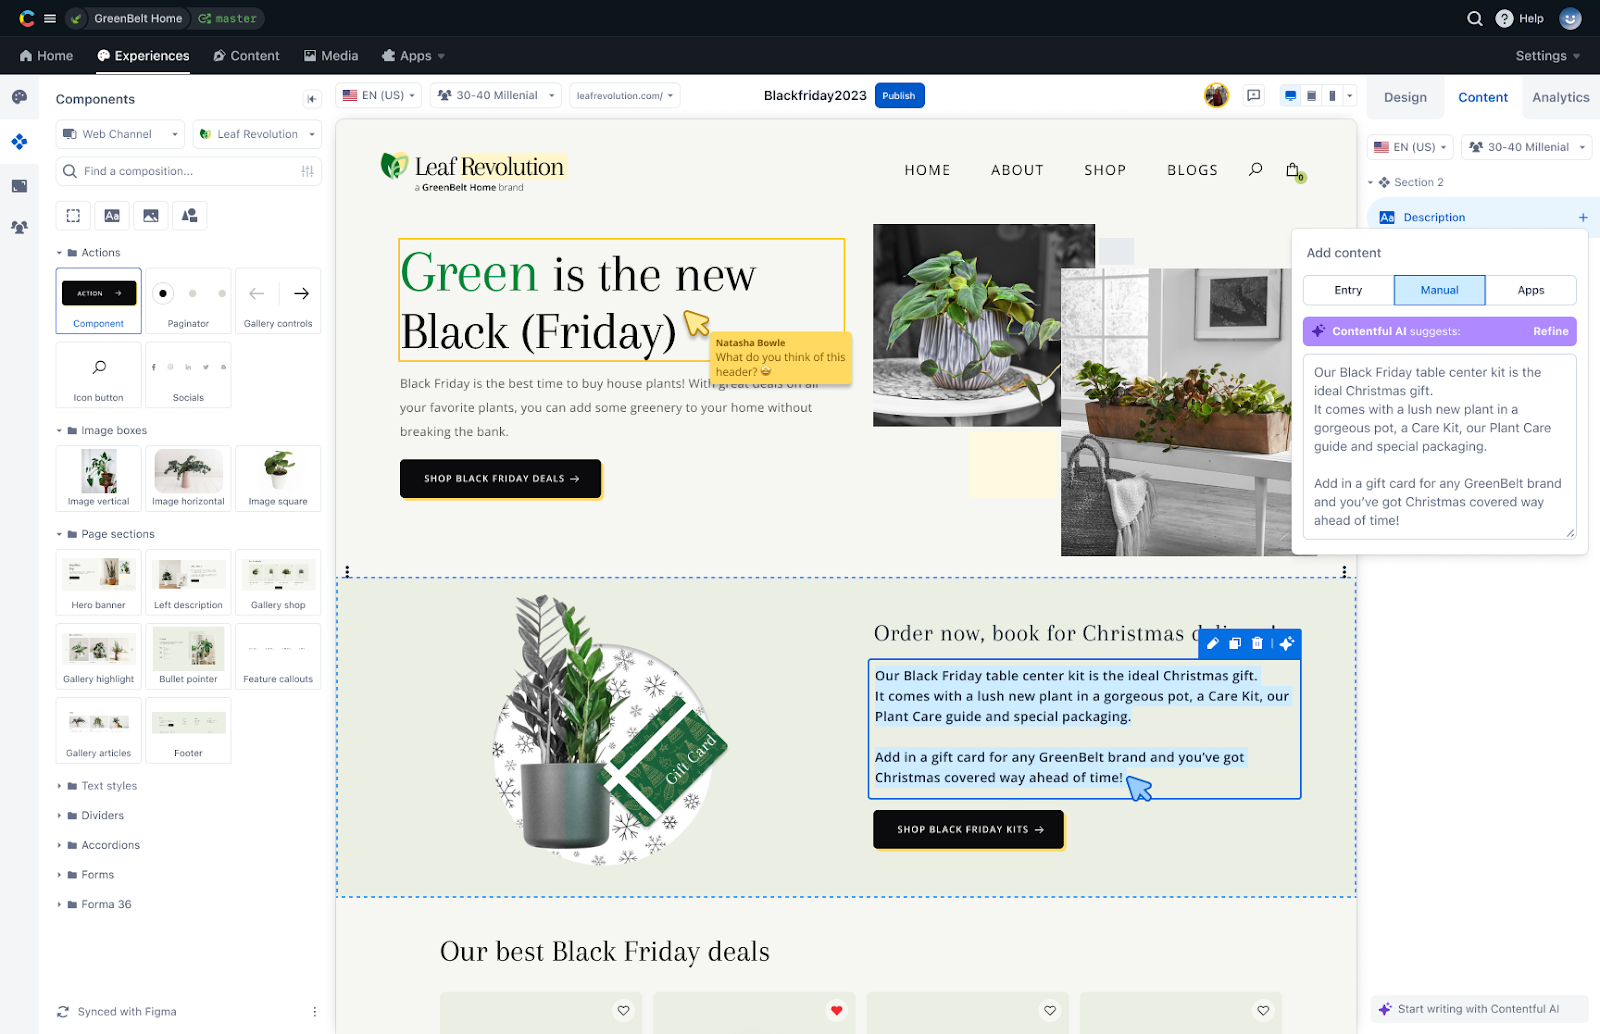Image resolution: width=1600 pixels, height=1034 pixels.
Task: Select the Aa text component icon
Action: coord(112,215)
